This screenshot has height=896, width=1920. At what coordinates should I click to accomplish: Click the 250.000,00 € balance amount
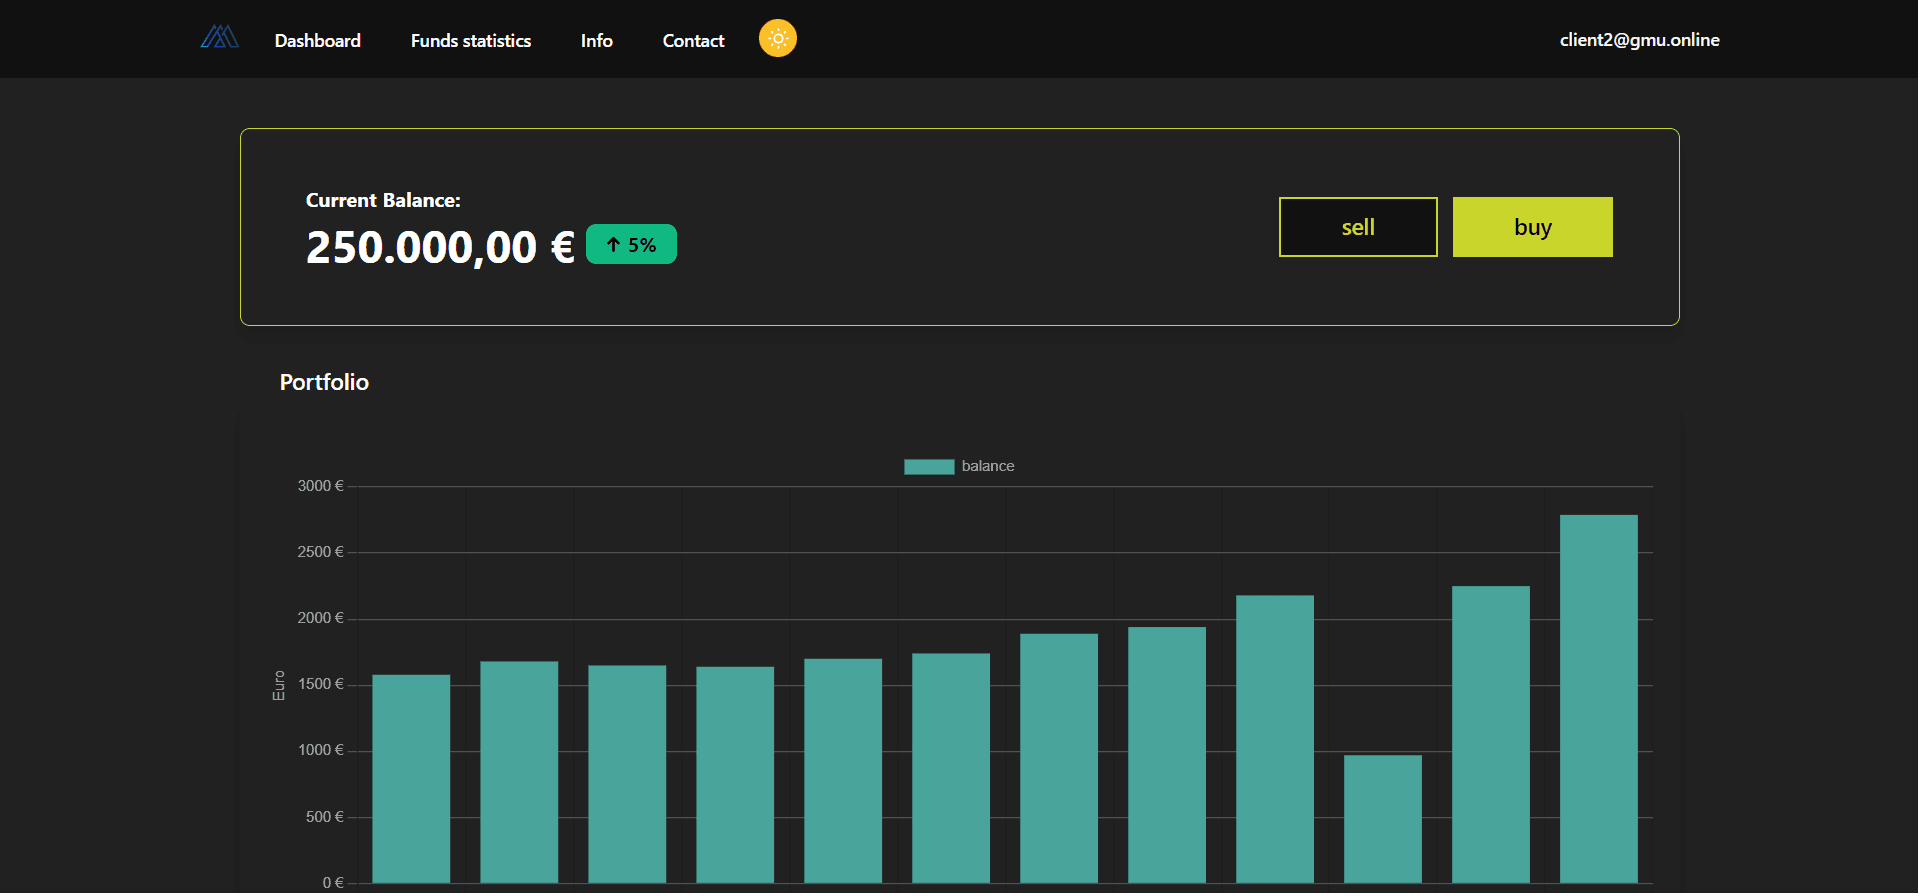(x=440, y=247)
